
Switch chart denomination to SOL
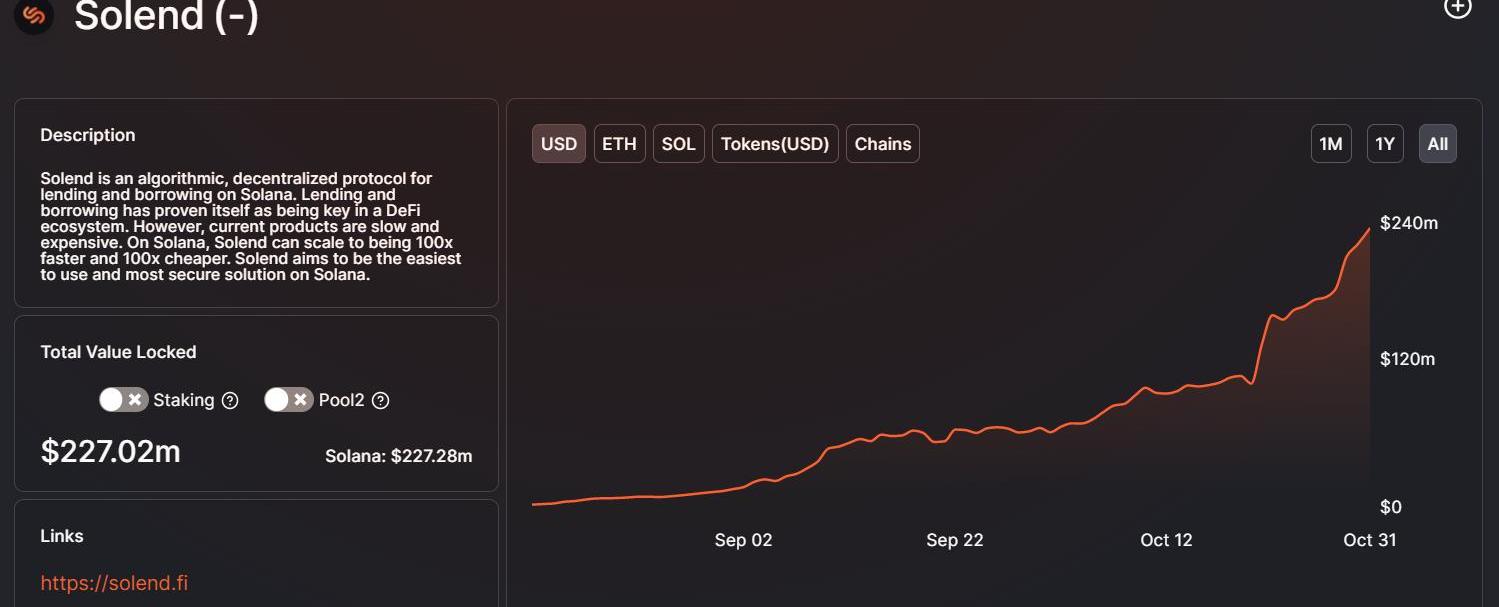click(x=678, y=144)
